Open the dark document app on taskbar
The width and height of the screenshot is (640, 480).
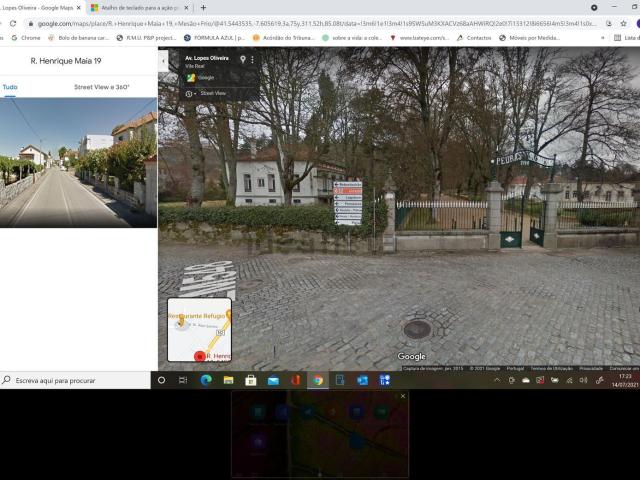click(x=340, y=380)
